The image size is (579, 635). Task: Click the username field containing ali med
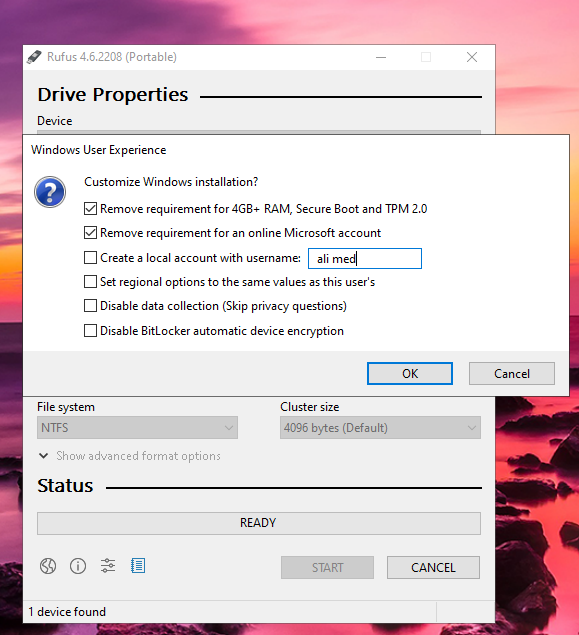tap(365, 258)
